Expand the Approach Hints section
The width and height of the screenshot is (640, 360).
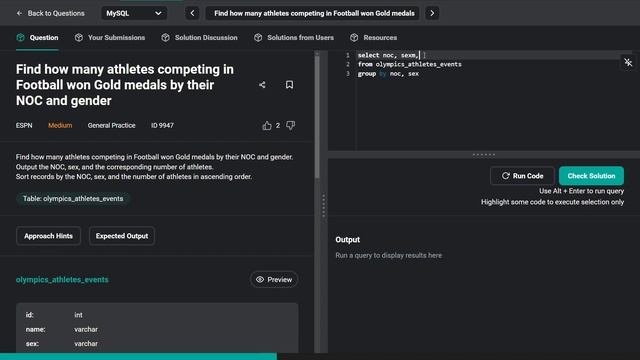tap(48, 236)
